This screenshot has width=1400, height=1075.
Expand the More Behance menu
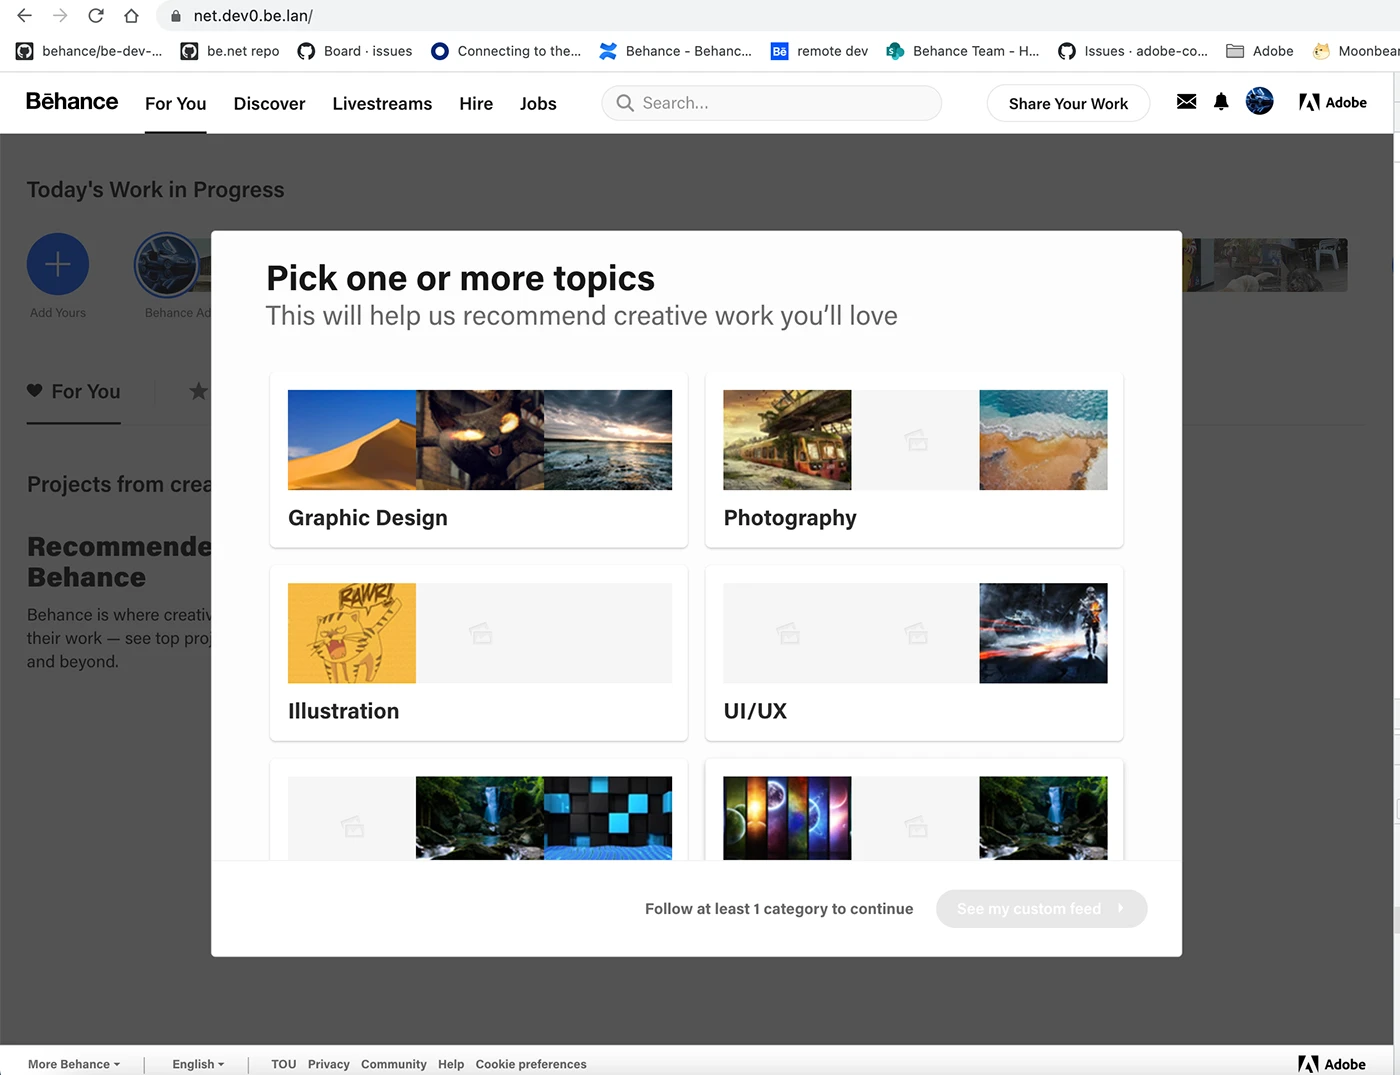click(73, 1064)
